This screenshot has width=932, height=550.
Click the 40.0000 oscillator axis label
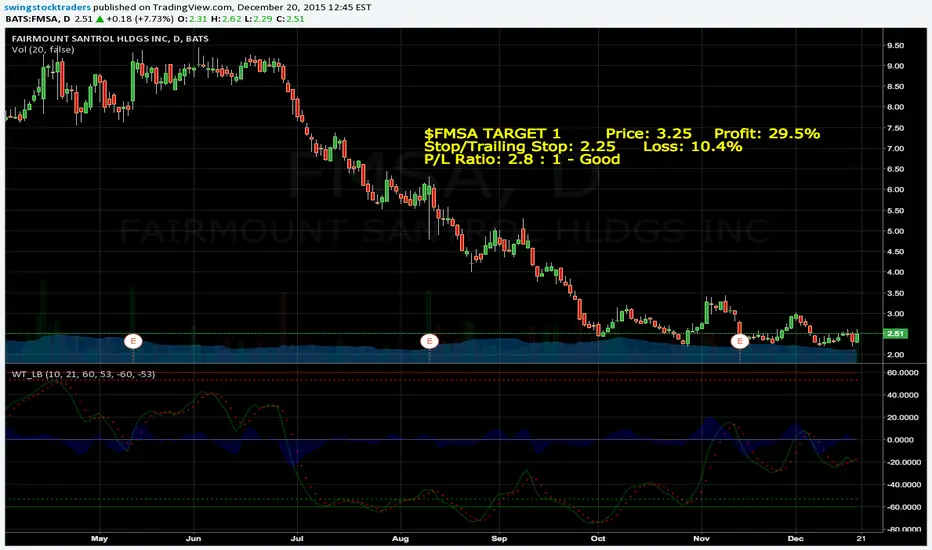pyautogui.click(x=903, y=395)
